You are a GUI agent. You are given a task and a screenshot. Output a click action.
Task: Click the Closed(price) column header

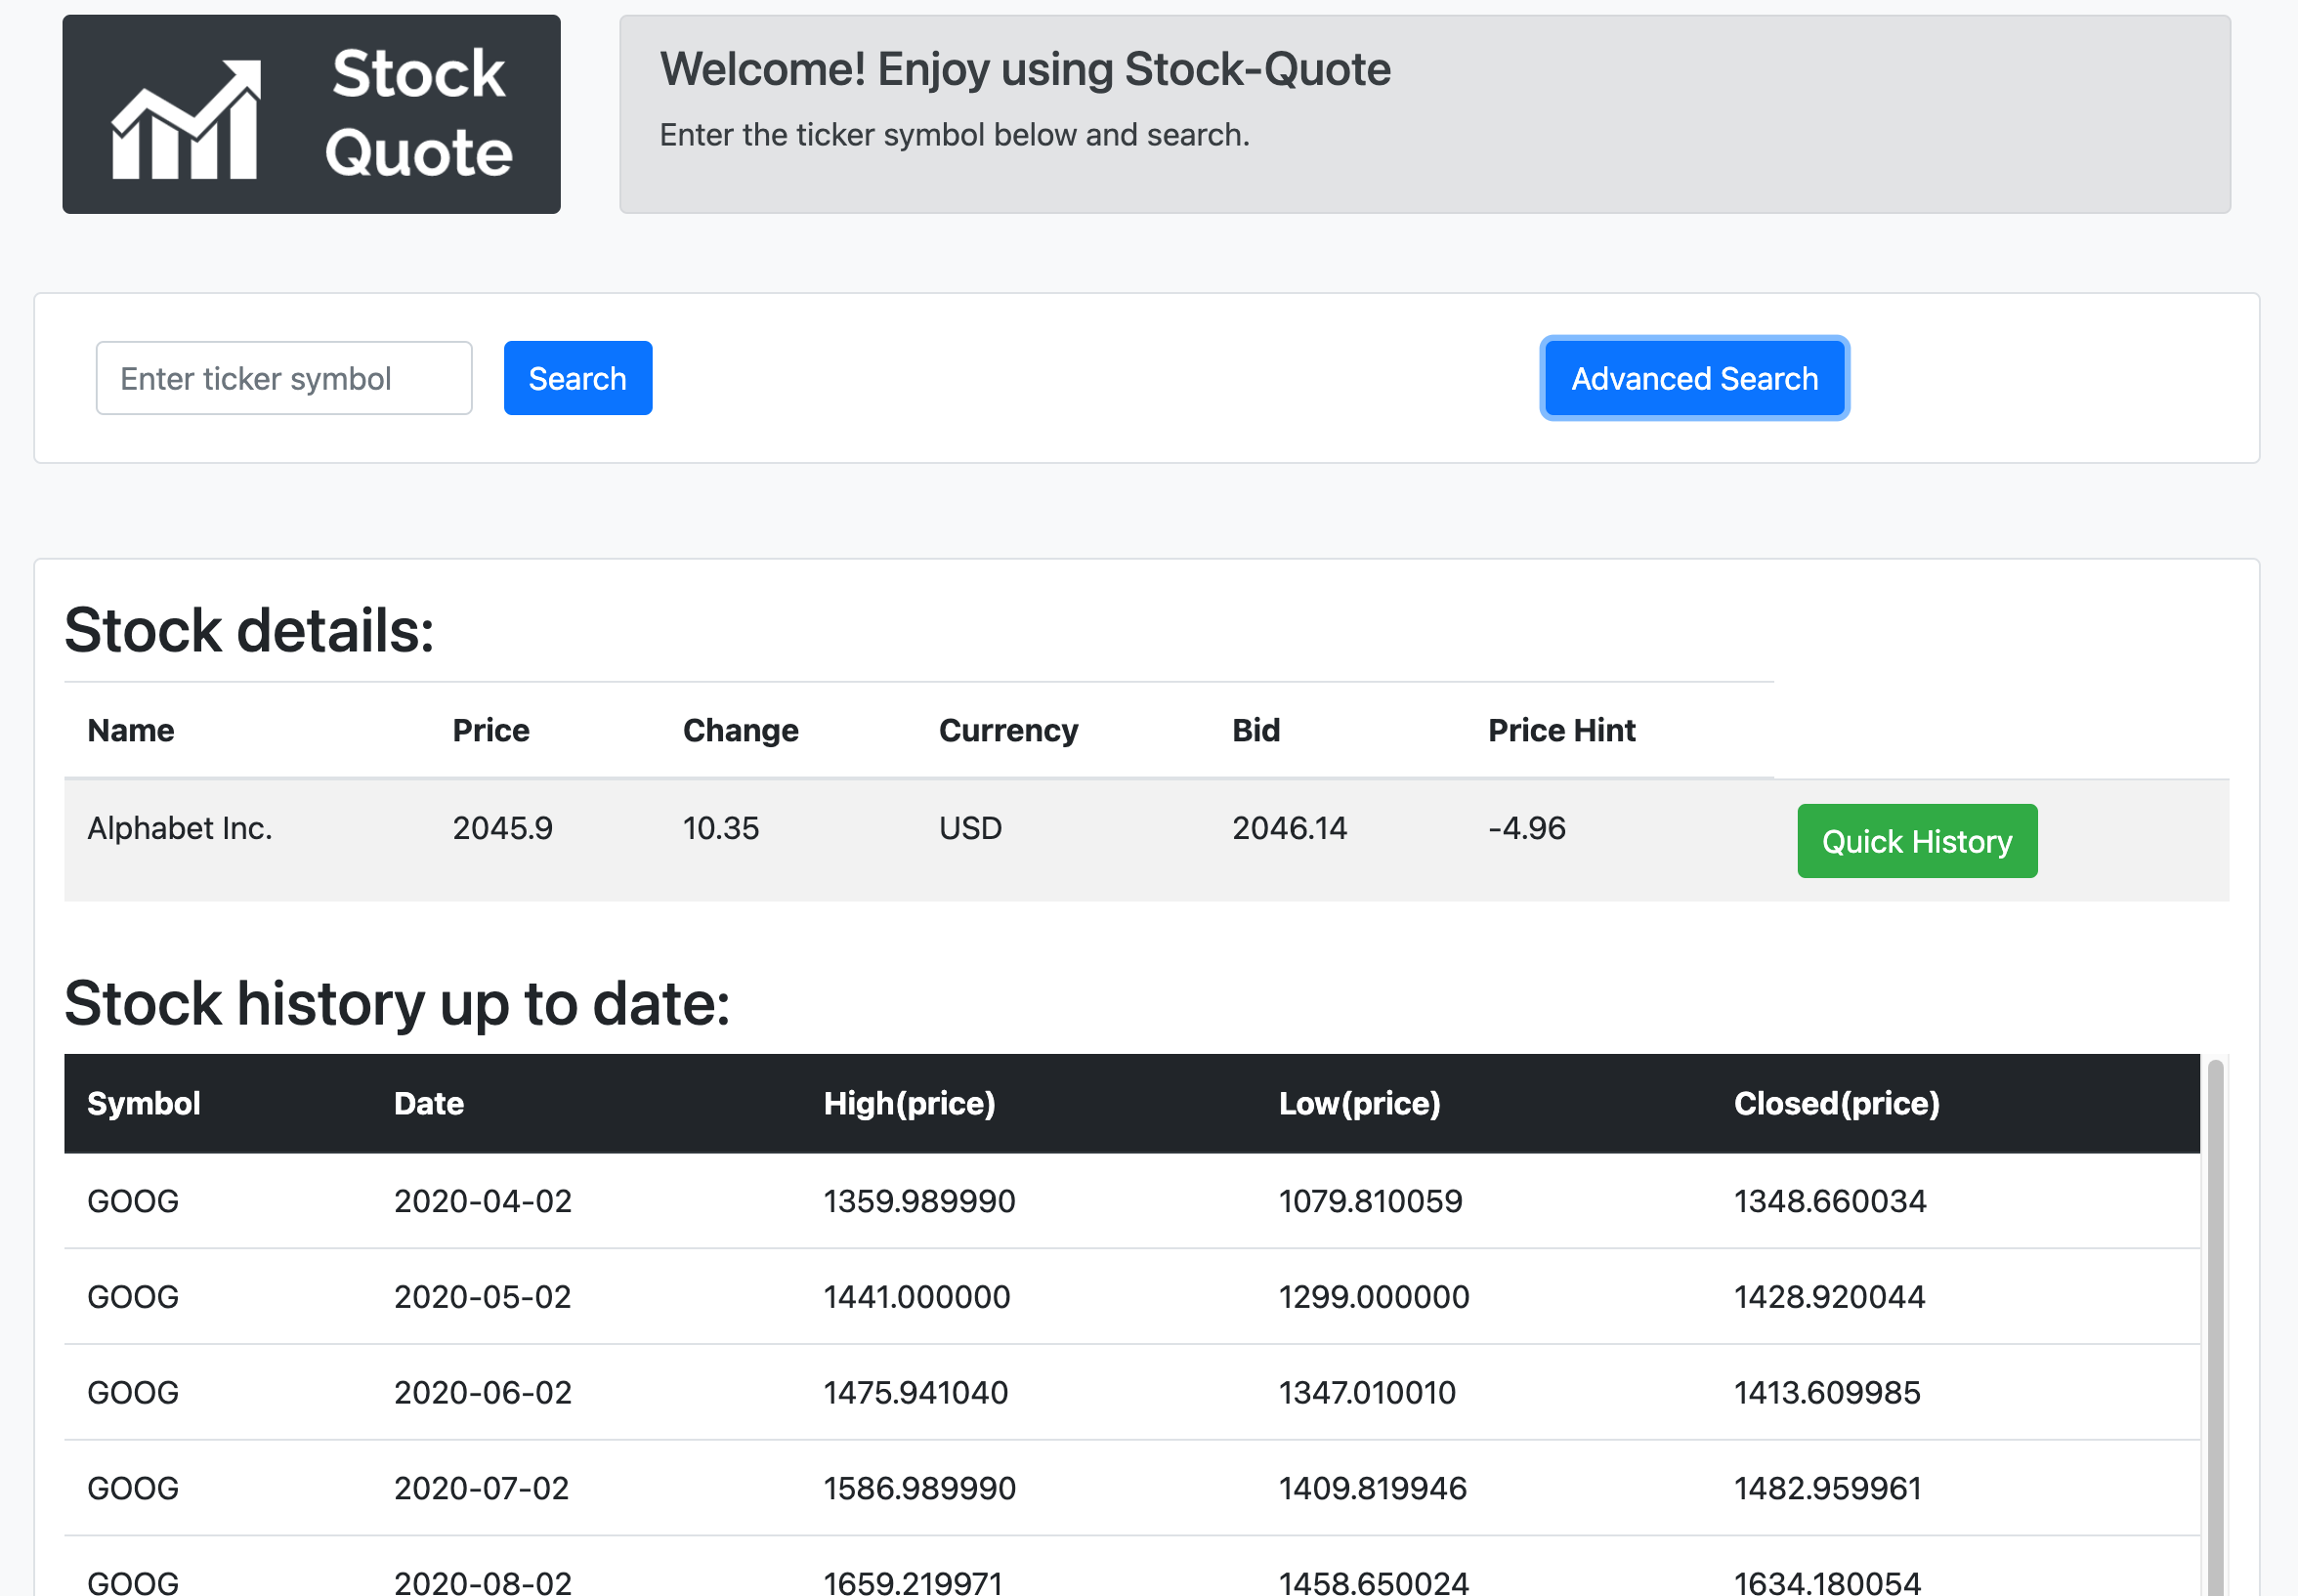[1835, 1103]
